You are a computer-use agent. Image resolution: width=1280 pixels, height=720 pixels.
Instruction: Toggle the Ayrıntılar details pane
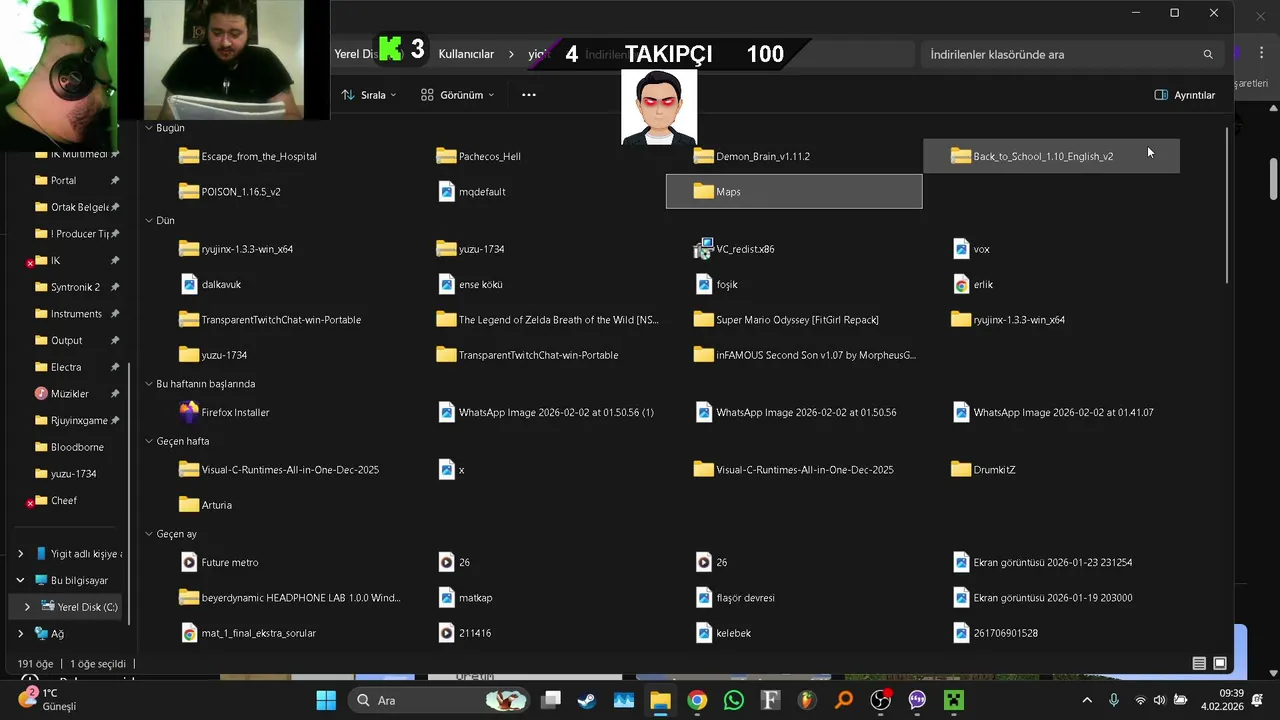pos(1185,95)
